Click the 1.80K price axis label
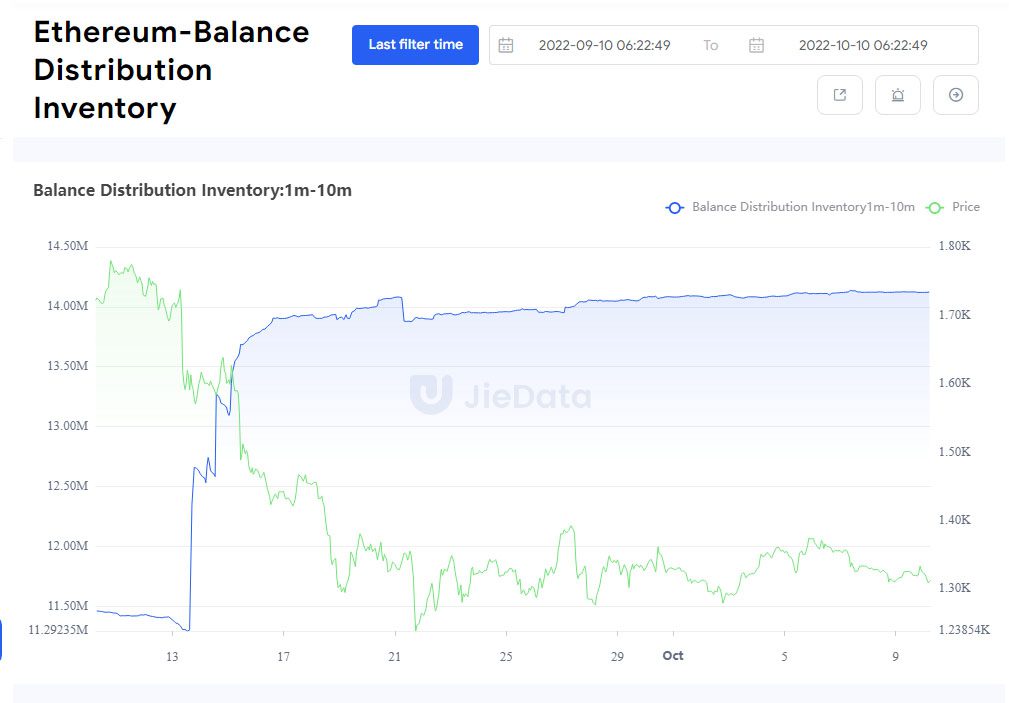The height and width of the screenshot is (703, 1009). (x=954, y=246)
